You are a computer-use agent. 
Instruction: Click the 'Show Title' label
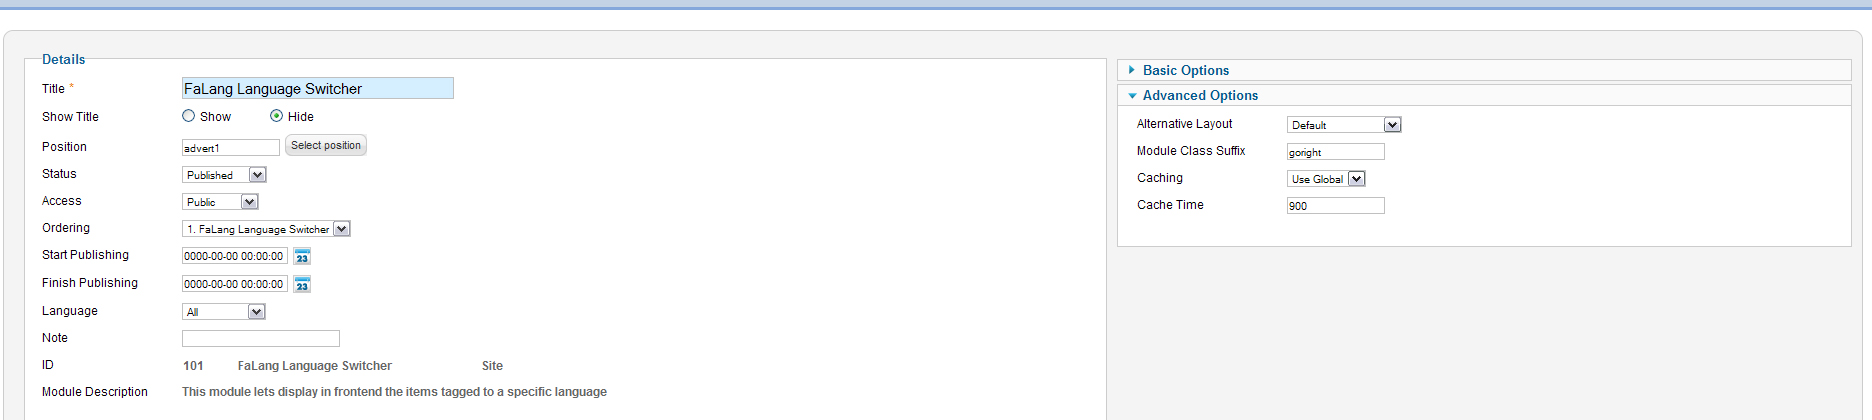[x=70, y=117]
